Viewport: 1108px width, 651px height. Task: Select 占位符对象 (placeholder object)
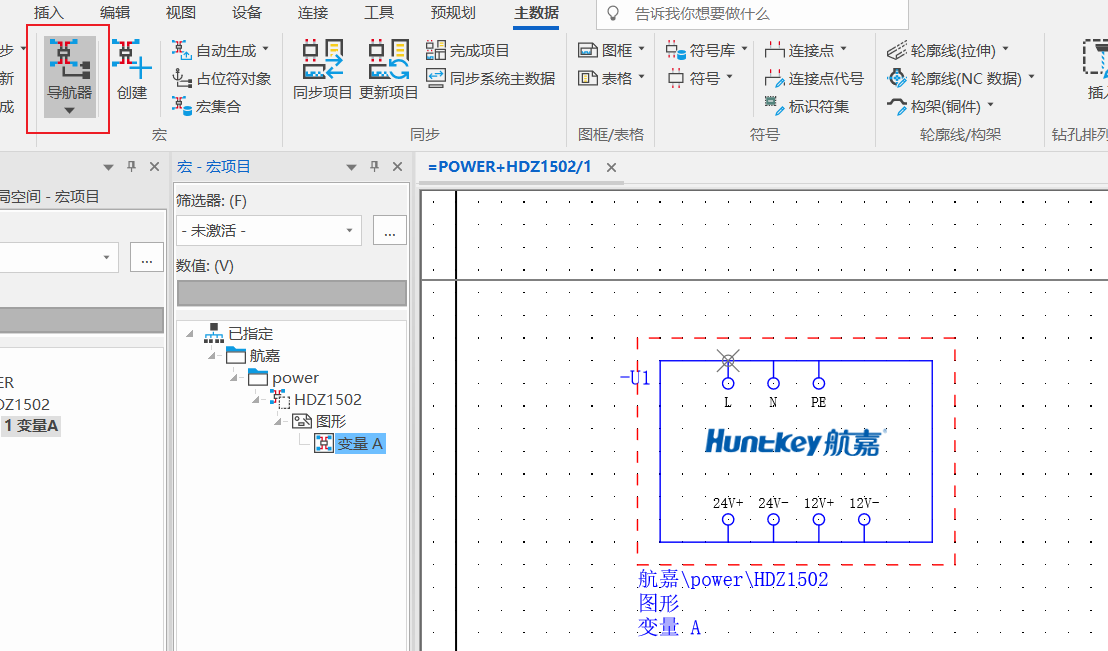[x=222, y=78]
